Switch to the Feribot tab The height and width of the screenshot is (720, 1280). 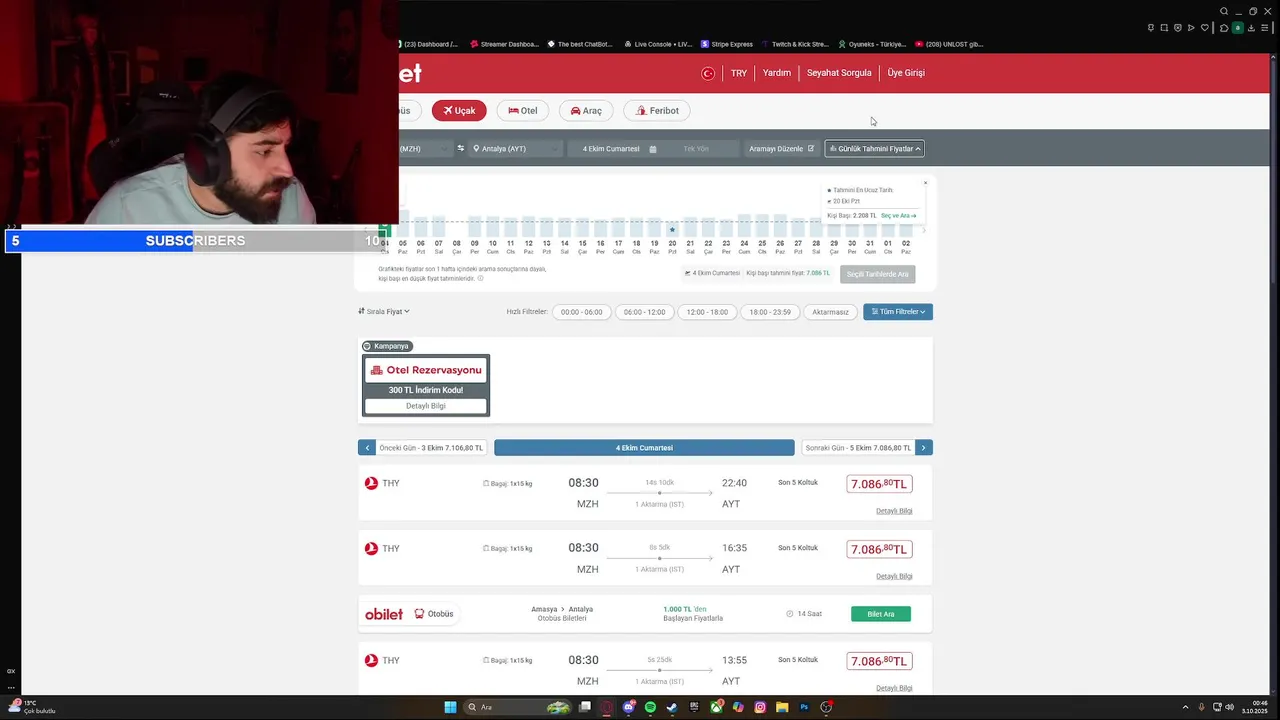[x=657, y=111]
